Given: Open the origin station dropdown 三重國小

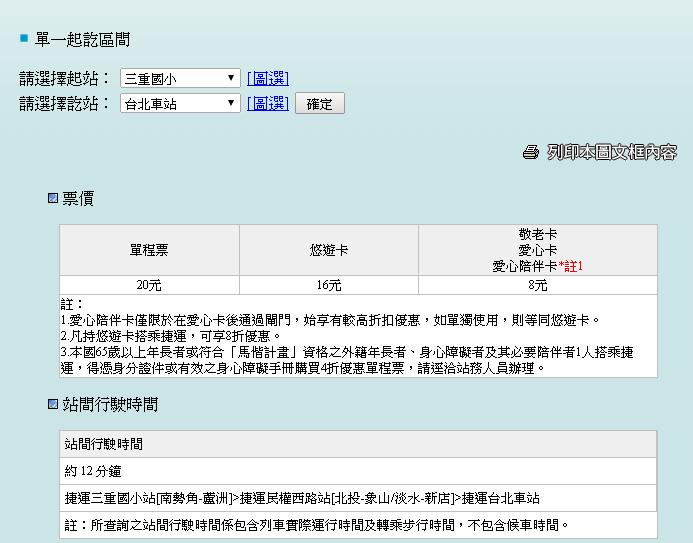Looking at the screenshot, I should click(x=180, y=79).
